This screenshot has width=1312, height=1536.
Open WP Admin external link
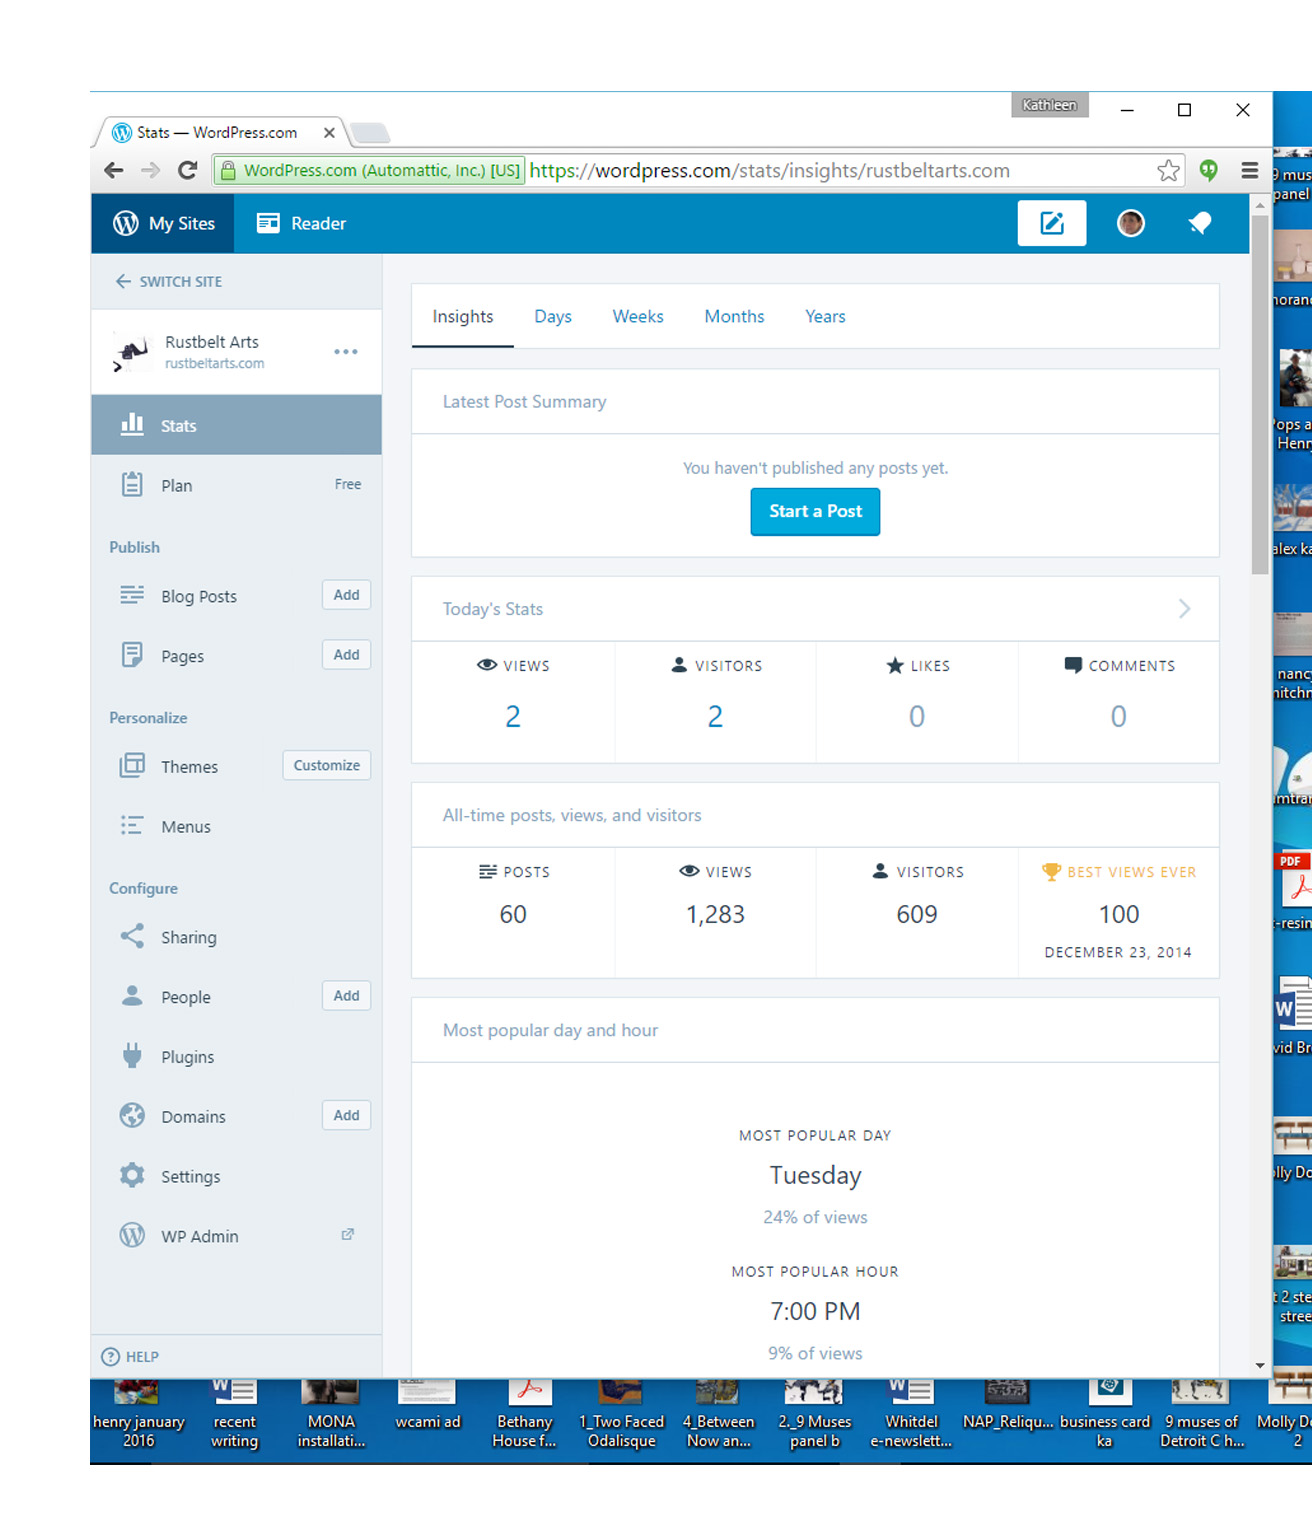coord(199,1236)
